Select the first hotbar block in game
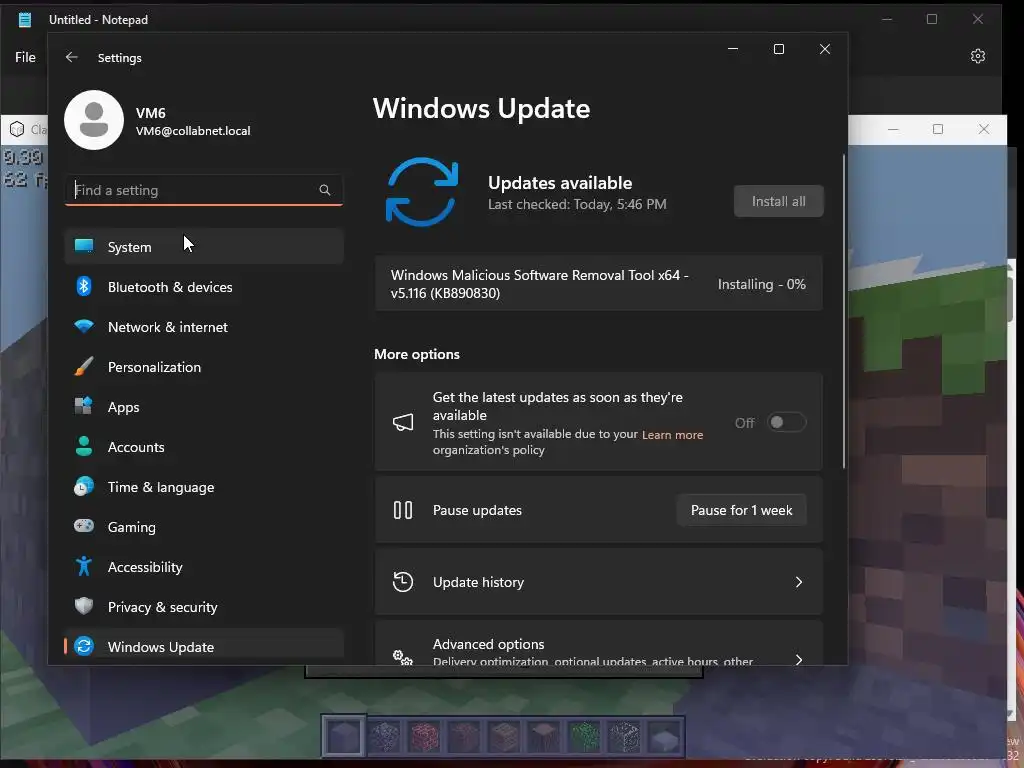This screenshot has height=768, width=1024. (x=344, y=736)
